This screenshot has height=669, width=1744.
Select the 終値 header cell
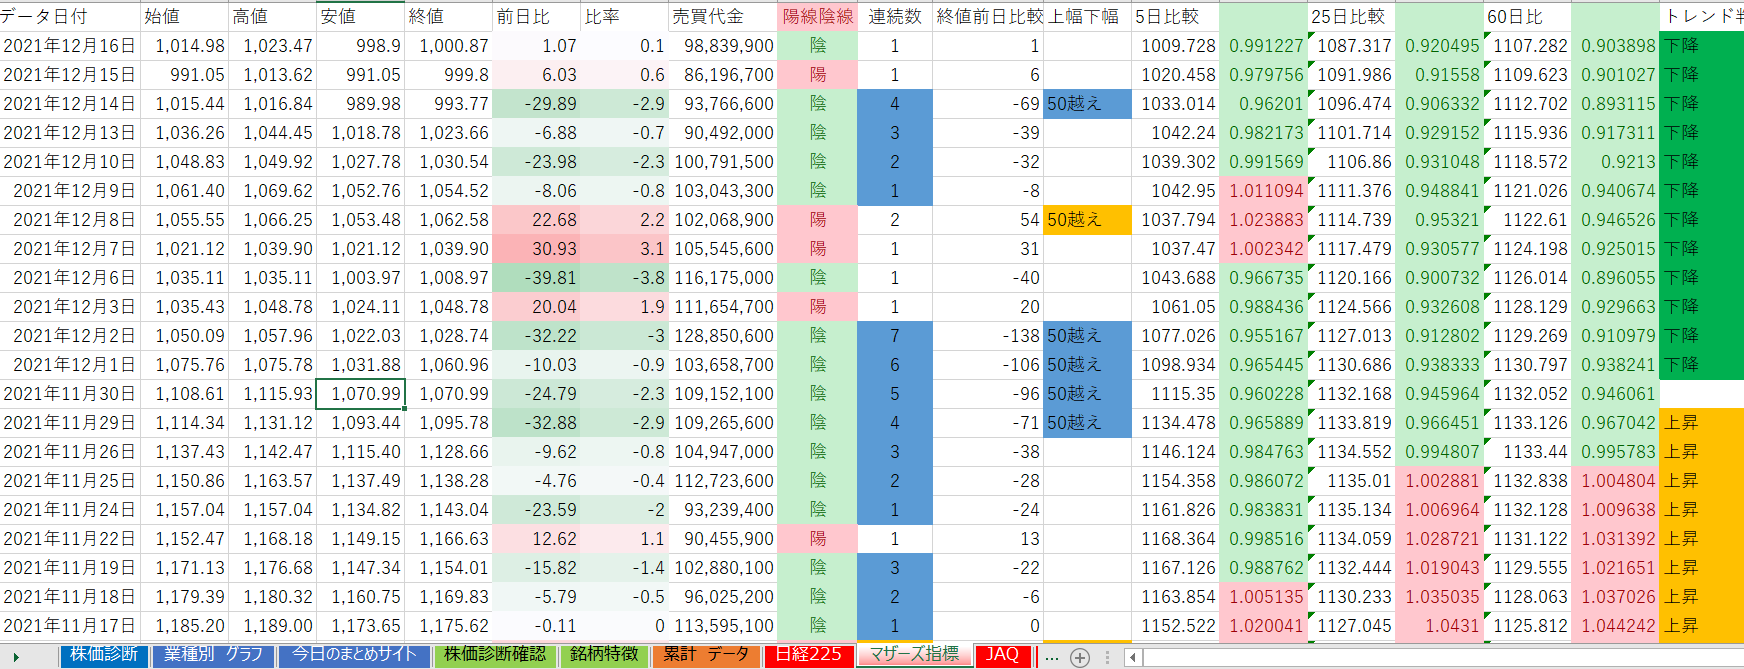point(448,16)
